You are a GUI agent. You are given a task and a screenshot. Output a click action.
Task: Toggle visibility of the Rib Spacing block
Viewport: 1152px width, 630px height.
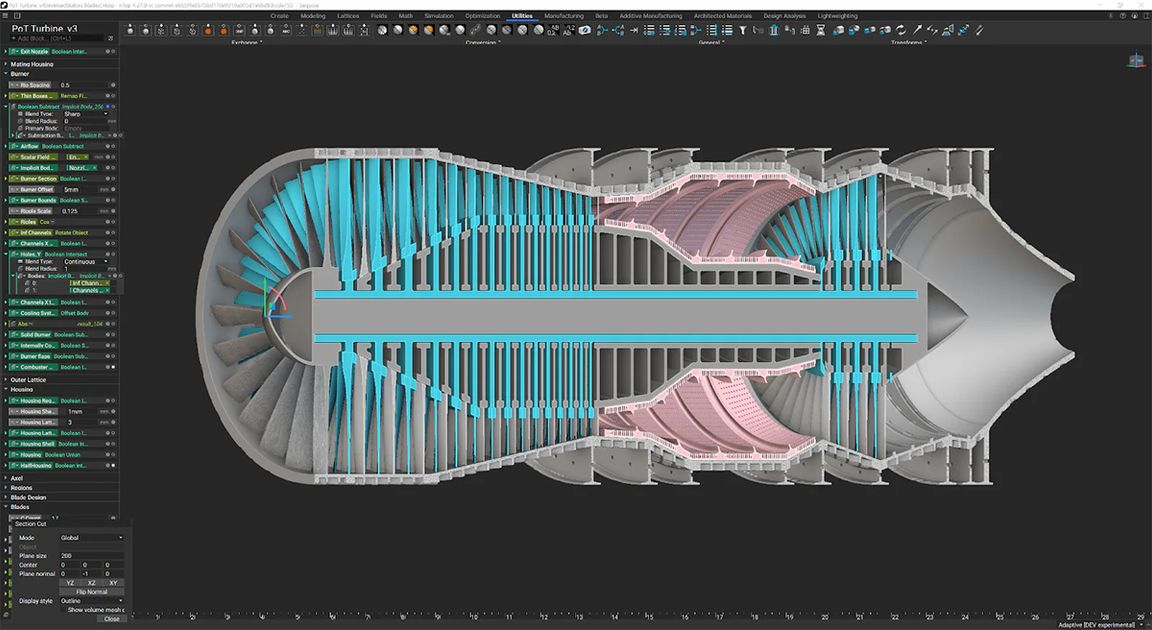click(x=113, y=85)
